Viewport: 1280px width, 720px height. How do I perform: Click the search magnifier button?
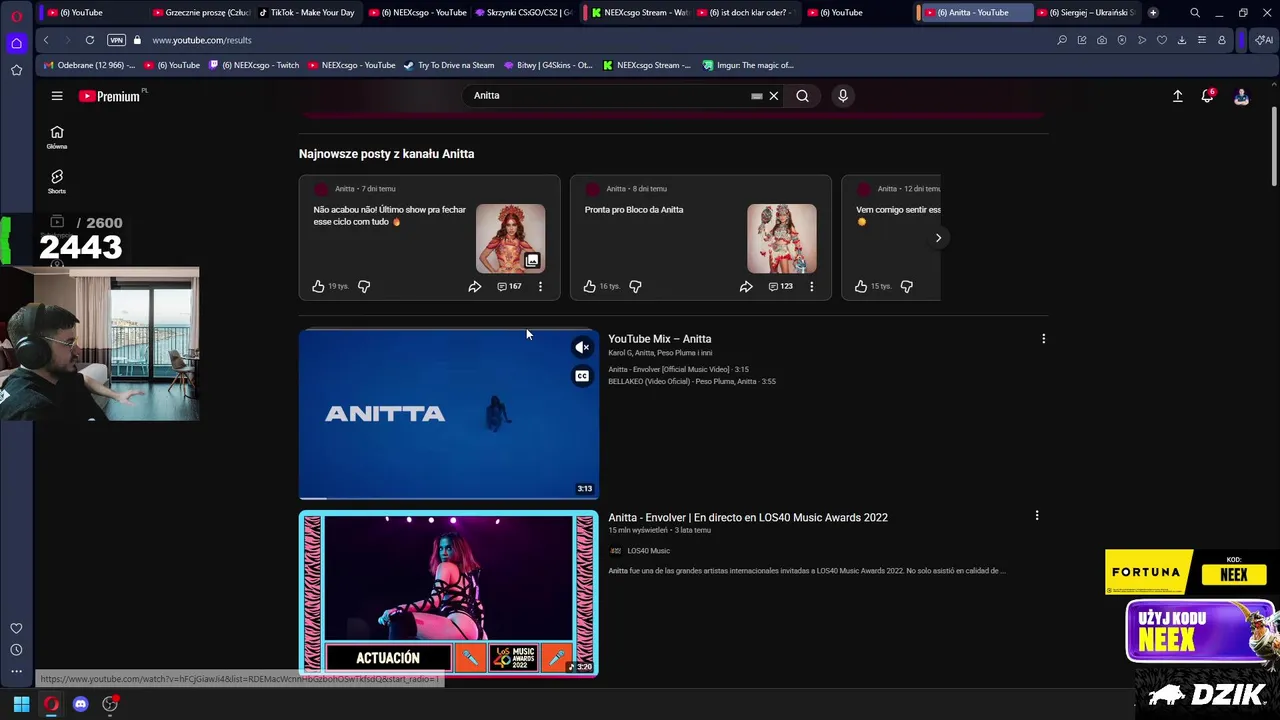click(802, 96)
